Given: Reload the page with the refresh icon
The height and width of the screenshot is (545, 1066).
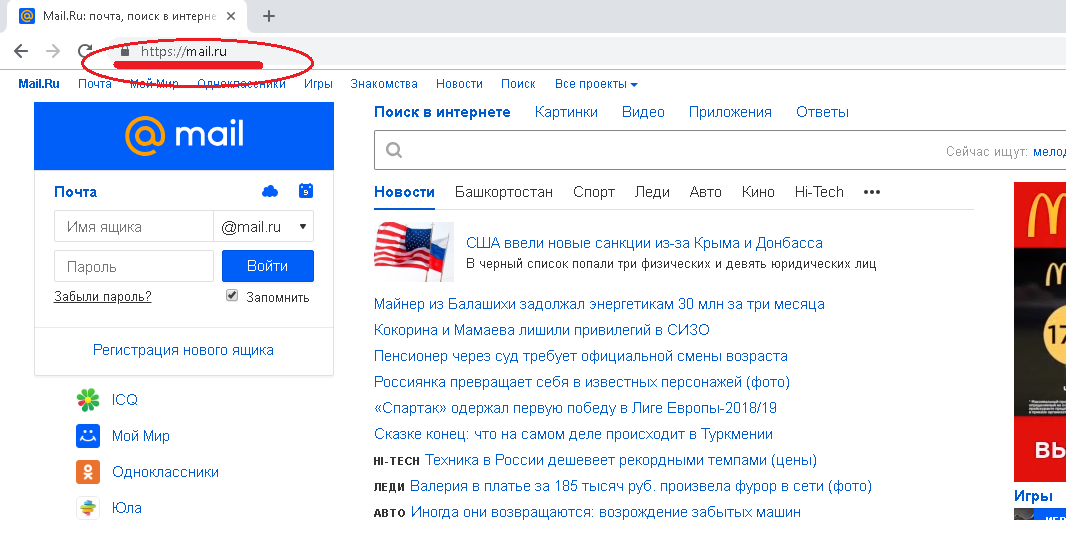Looking at the screenshot, I should pos(85,50).
